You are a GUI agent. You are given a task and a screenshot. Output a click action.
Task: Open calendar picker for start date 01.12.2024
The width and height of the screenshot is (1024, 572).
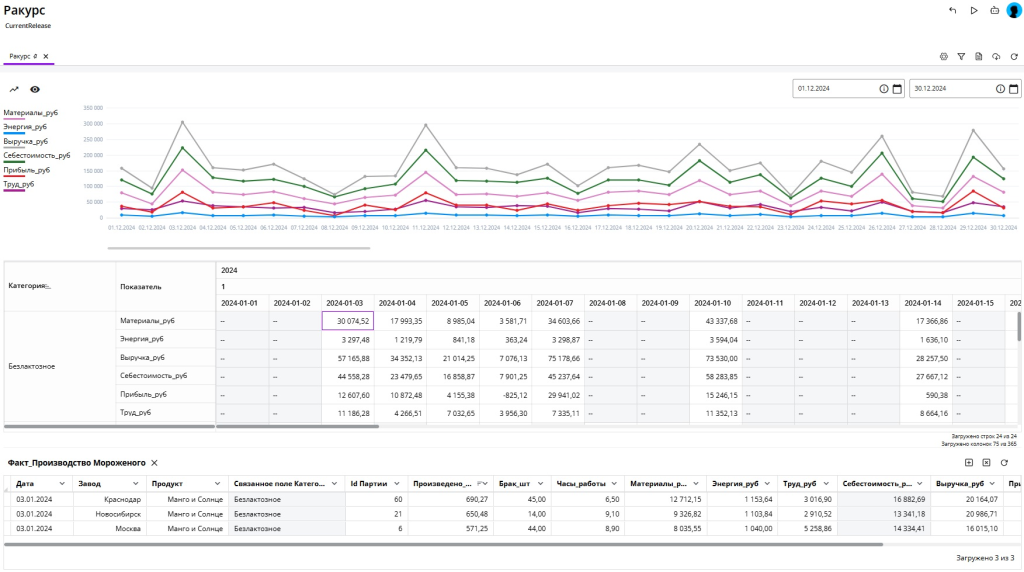tap(897, 88)
